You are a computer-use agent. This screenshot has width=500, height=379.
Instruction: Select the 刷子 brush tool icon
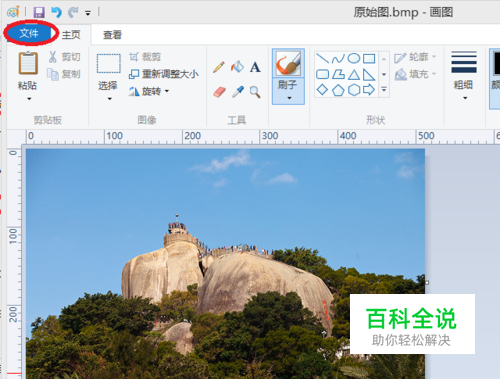tap(288, 63)
